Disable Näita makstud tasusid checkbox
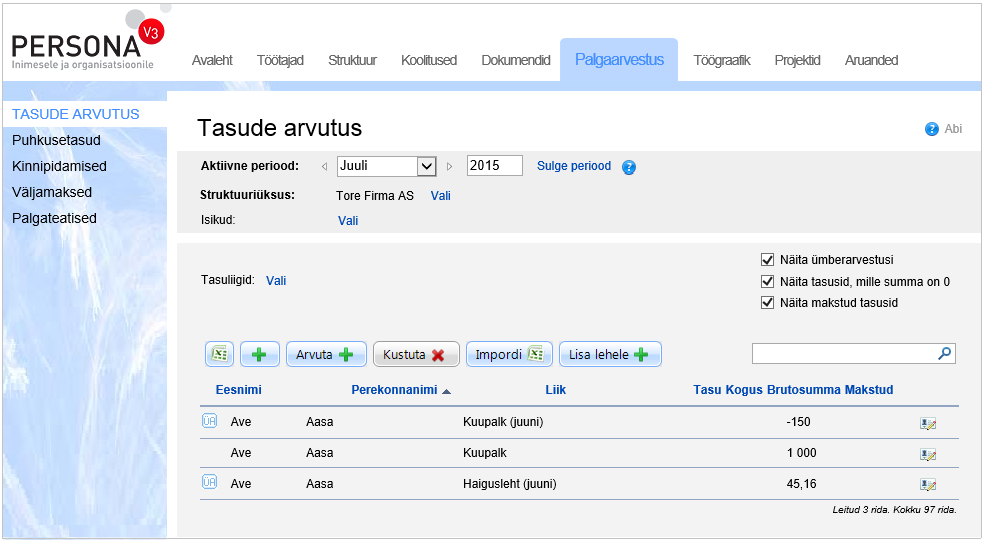This screenshot has width=984, height=541. click(768, 302)
